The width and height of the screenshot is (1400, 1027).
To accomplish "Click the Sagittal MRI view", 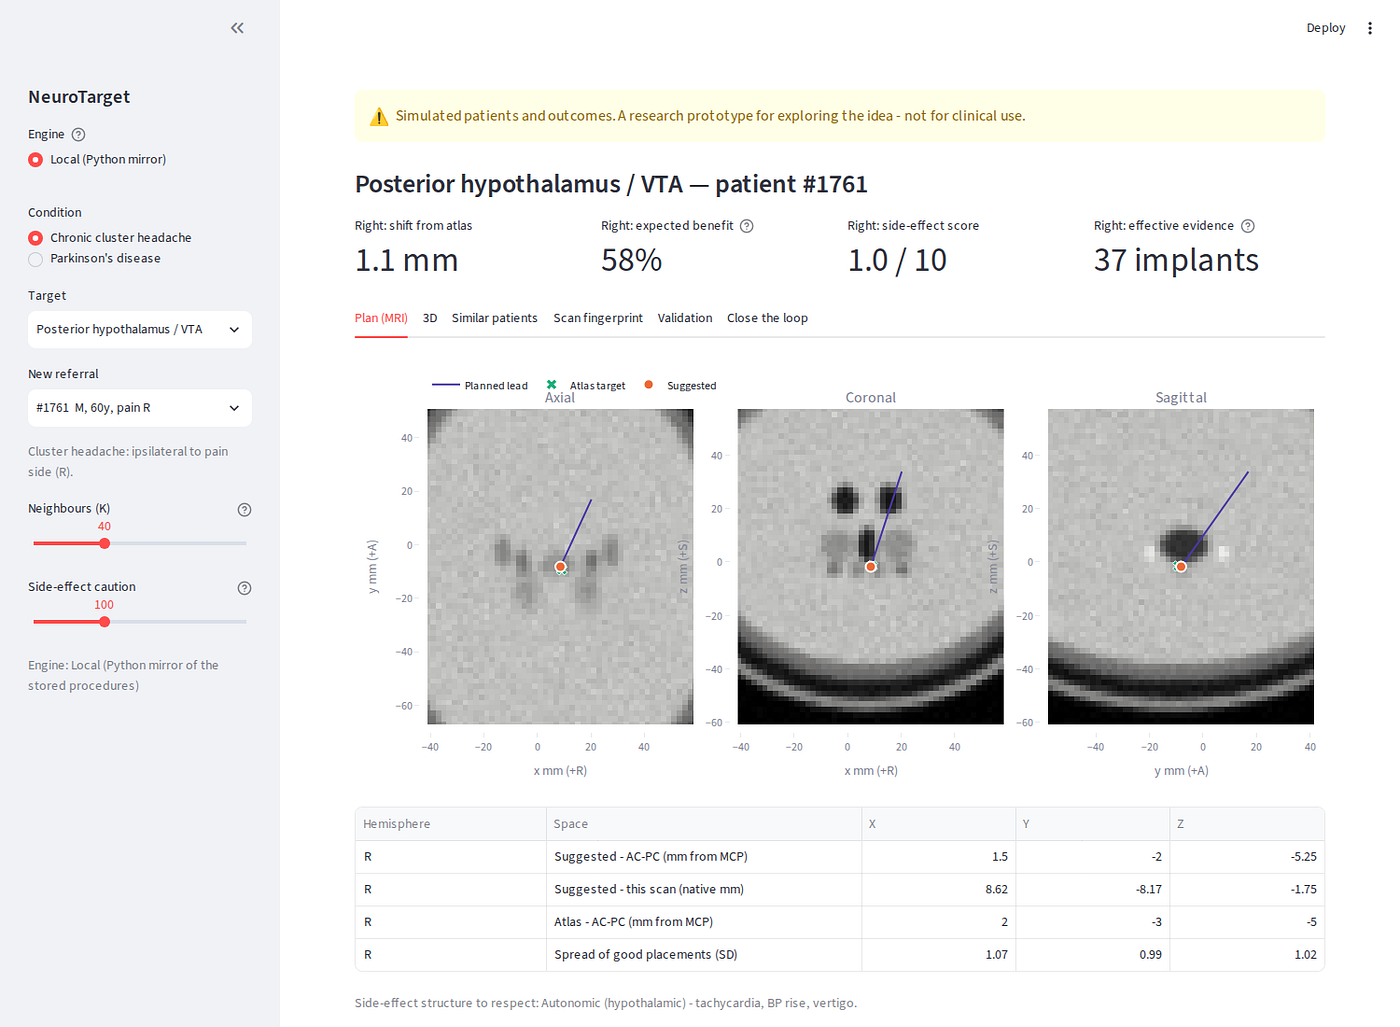I will pos(1181,566).
